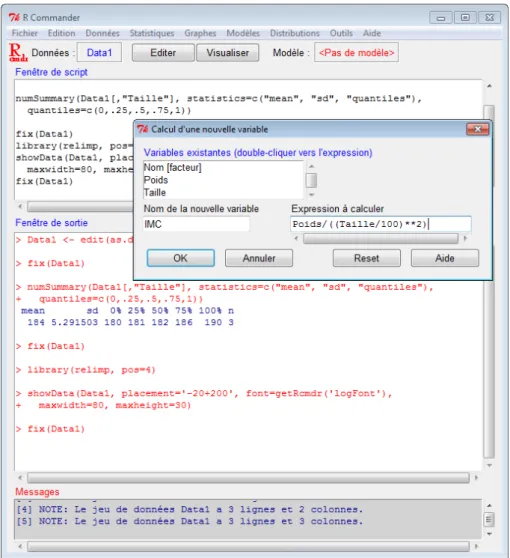This screenshot has width=510, height=558.
Task: Click the Tk icon in R Commander title bar
Action: (x=14, y=17)
